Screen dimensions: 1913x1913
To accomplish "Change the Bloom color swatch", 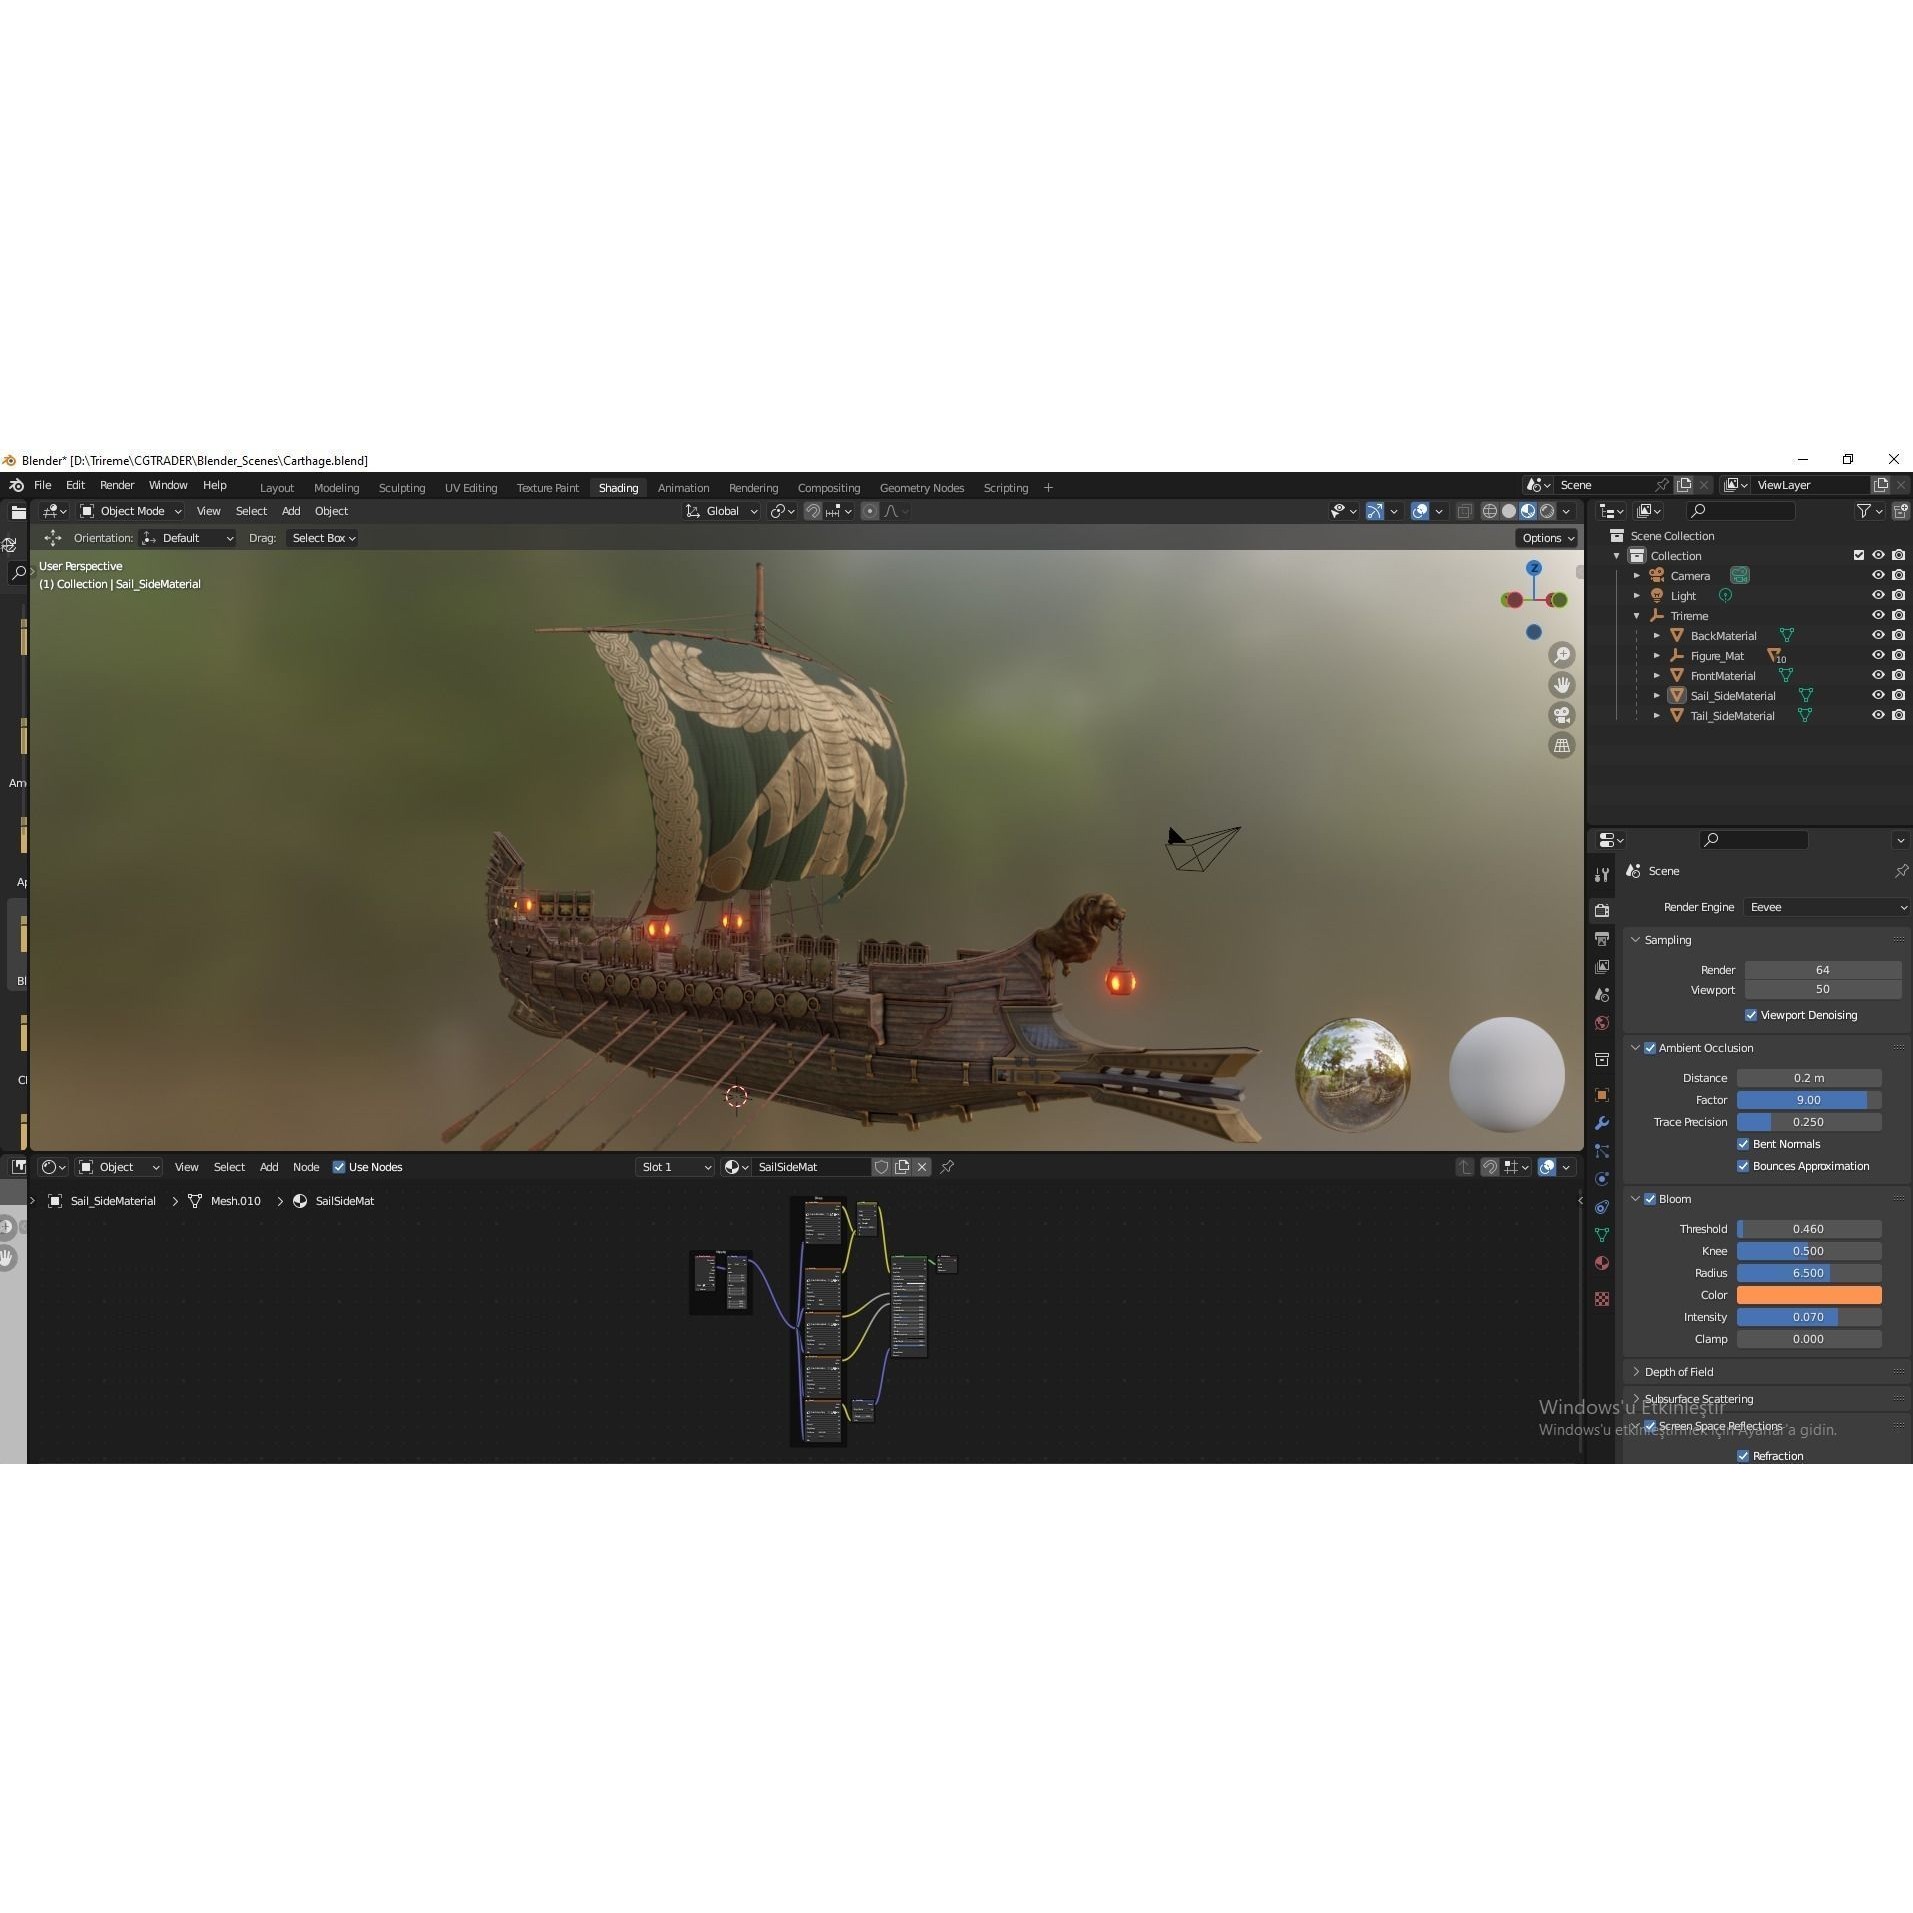I will (x=1810, y=1294).
